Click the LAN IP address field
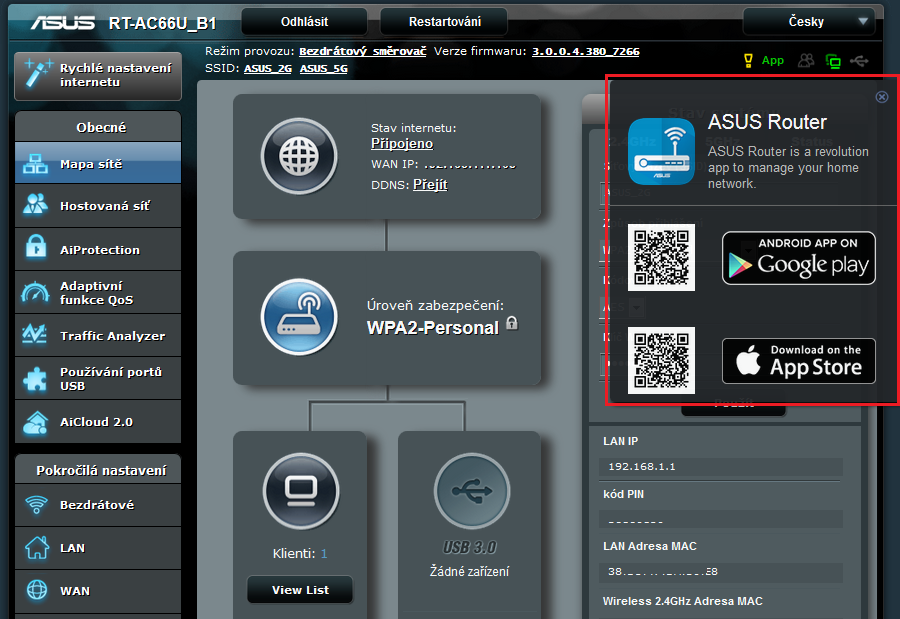 tap(721, 467)
